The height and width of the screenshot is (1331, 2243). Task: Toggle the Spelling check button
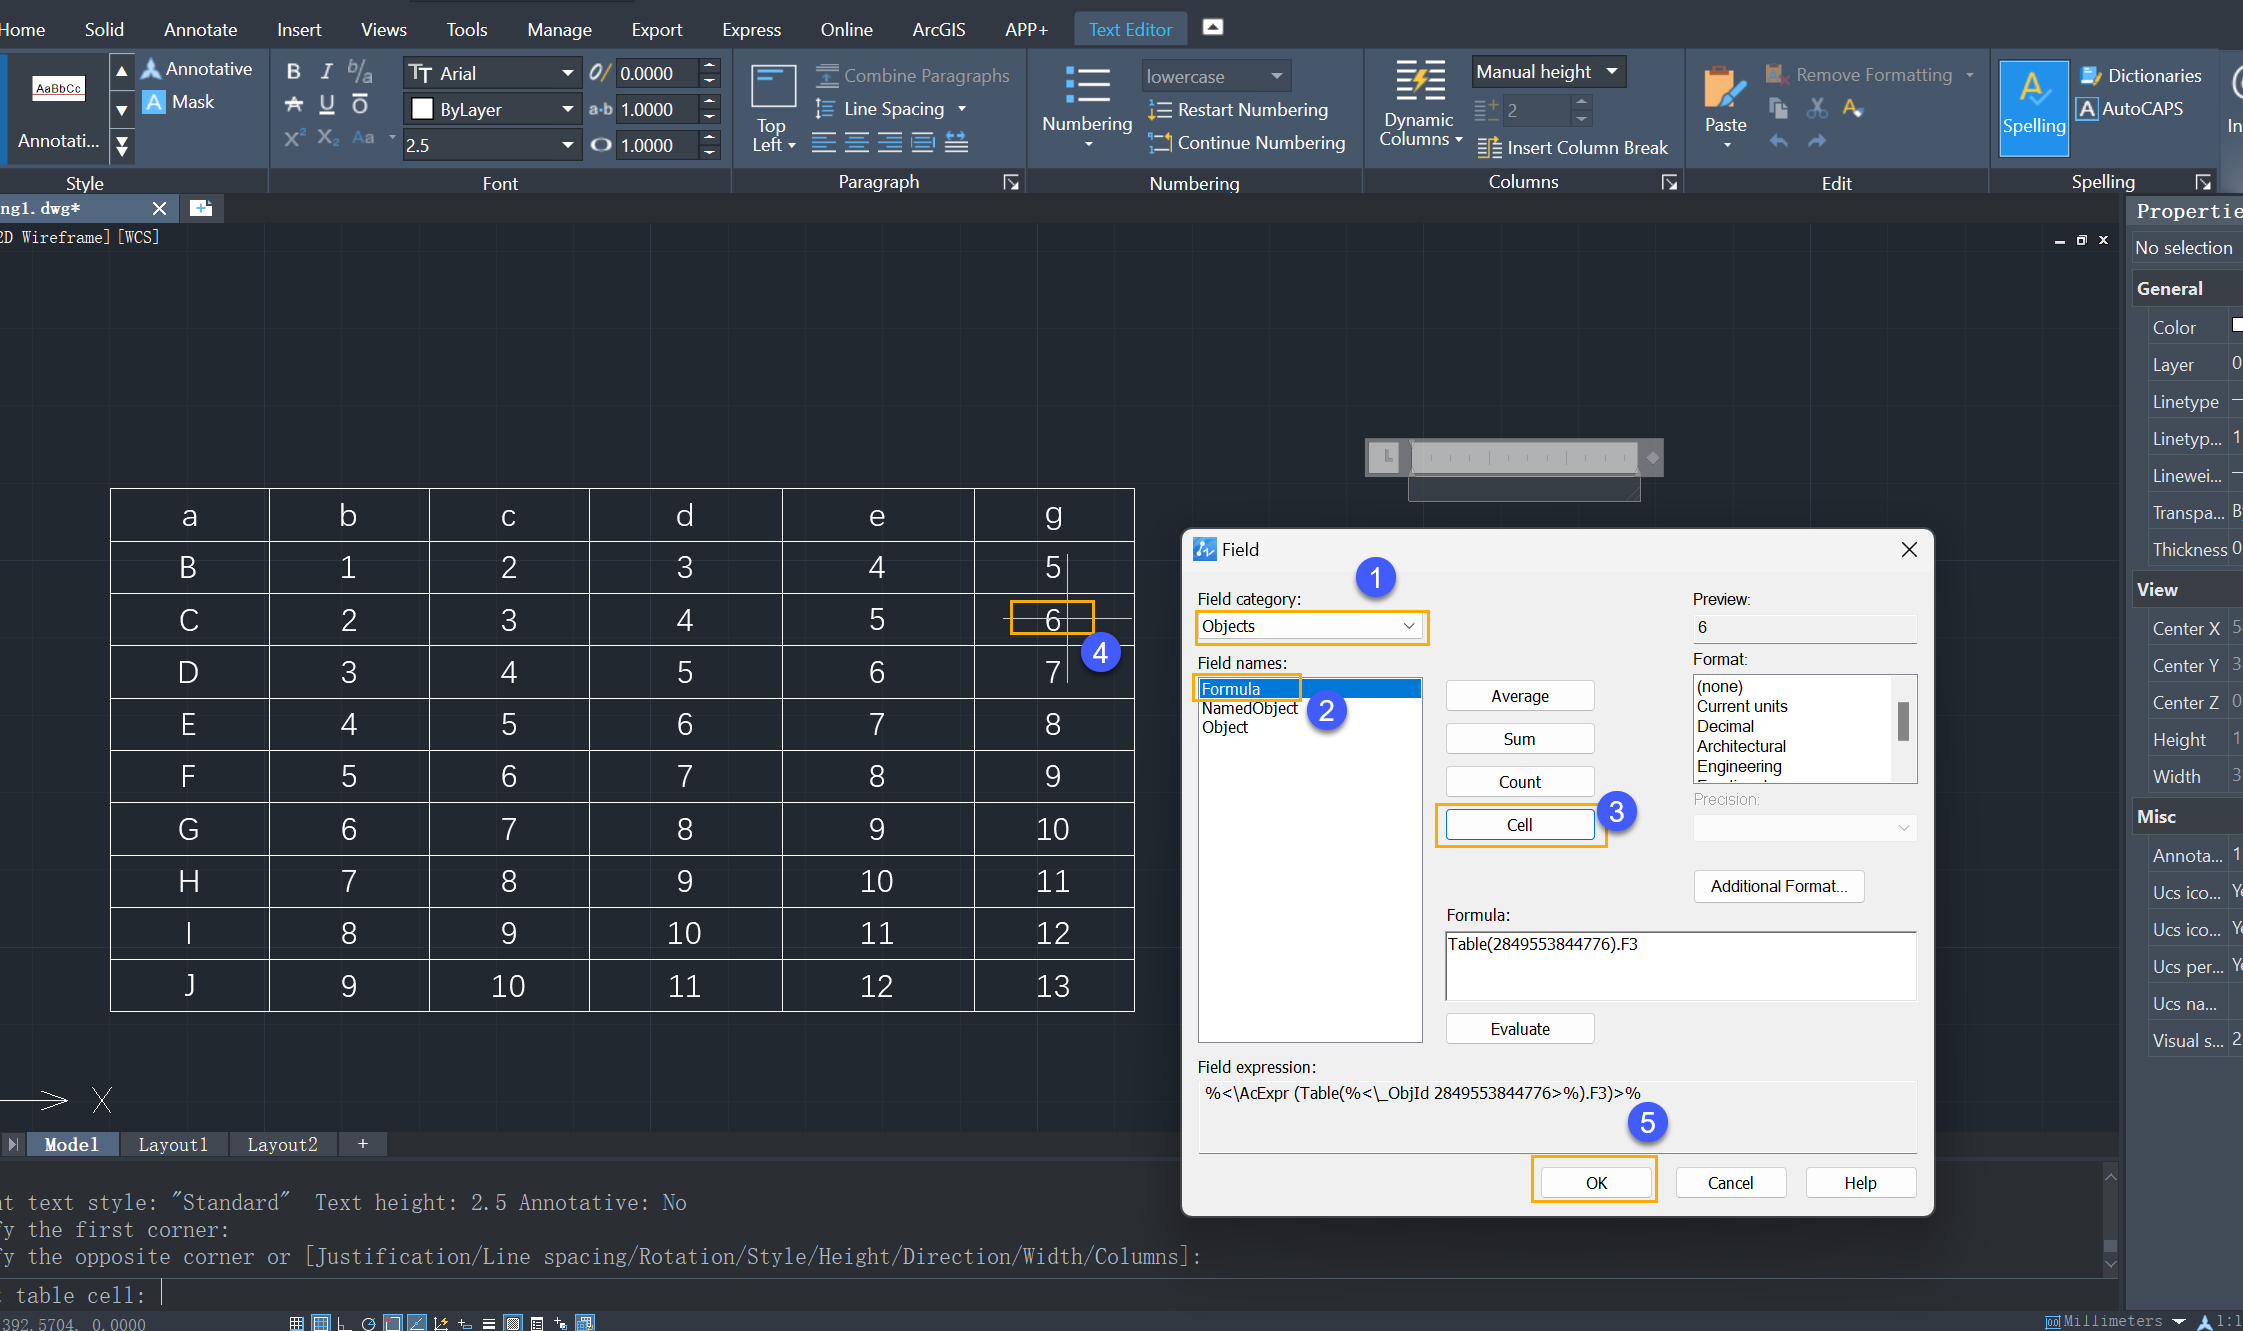(x=2034, y=107)
